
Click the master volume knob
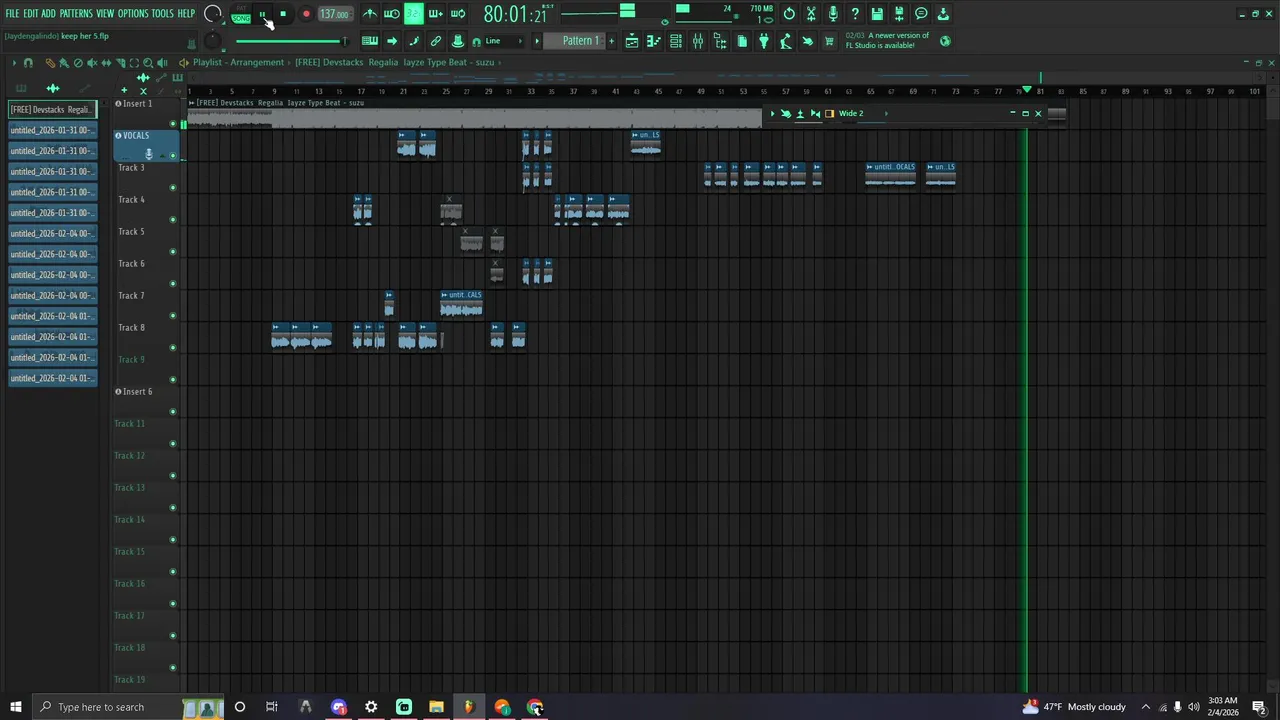point(213,14)
